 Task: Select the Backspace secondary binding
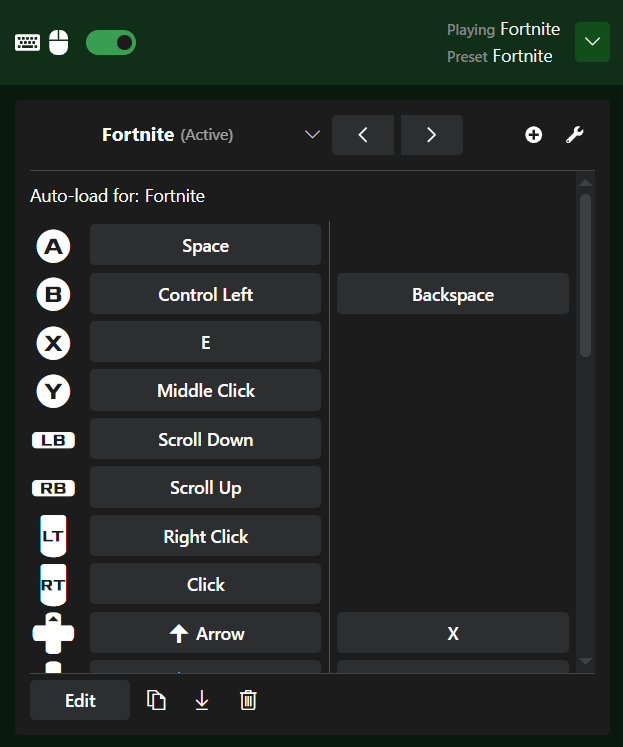(x=453, y=294)
